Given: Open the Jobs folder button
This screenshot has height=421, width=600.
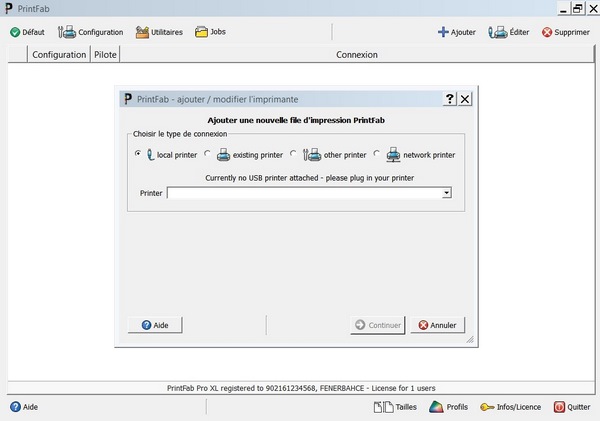Looking at the screenshot, I should pyautogui.click(x=210, y=32).
